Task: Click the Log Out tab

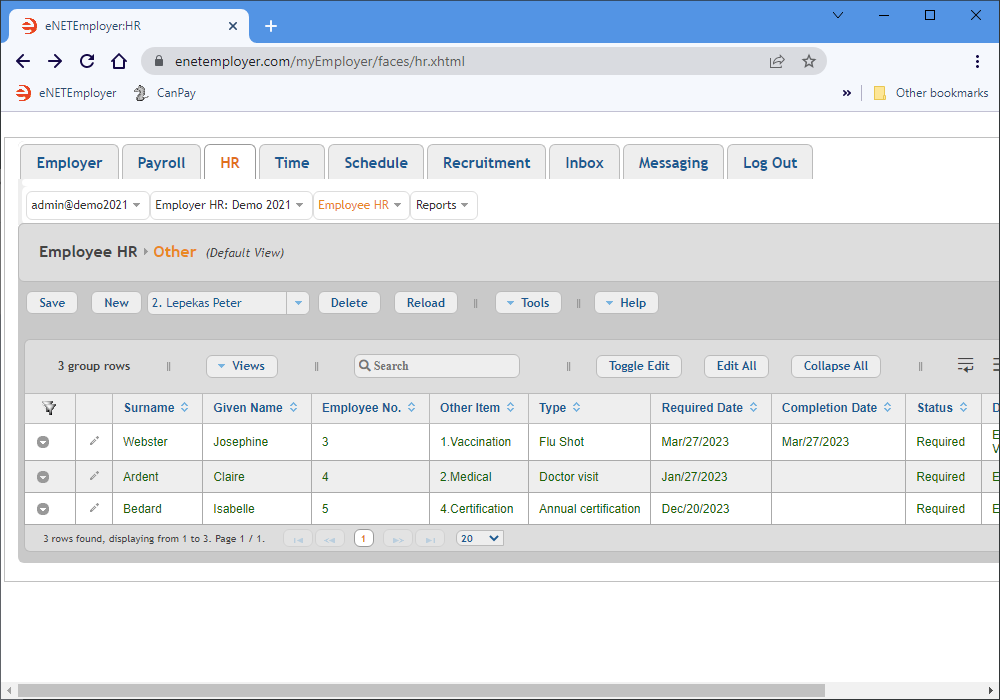Action: pyautogui.click(x=770, y=163)
